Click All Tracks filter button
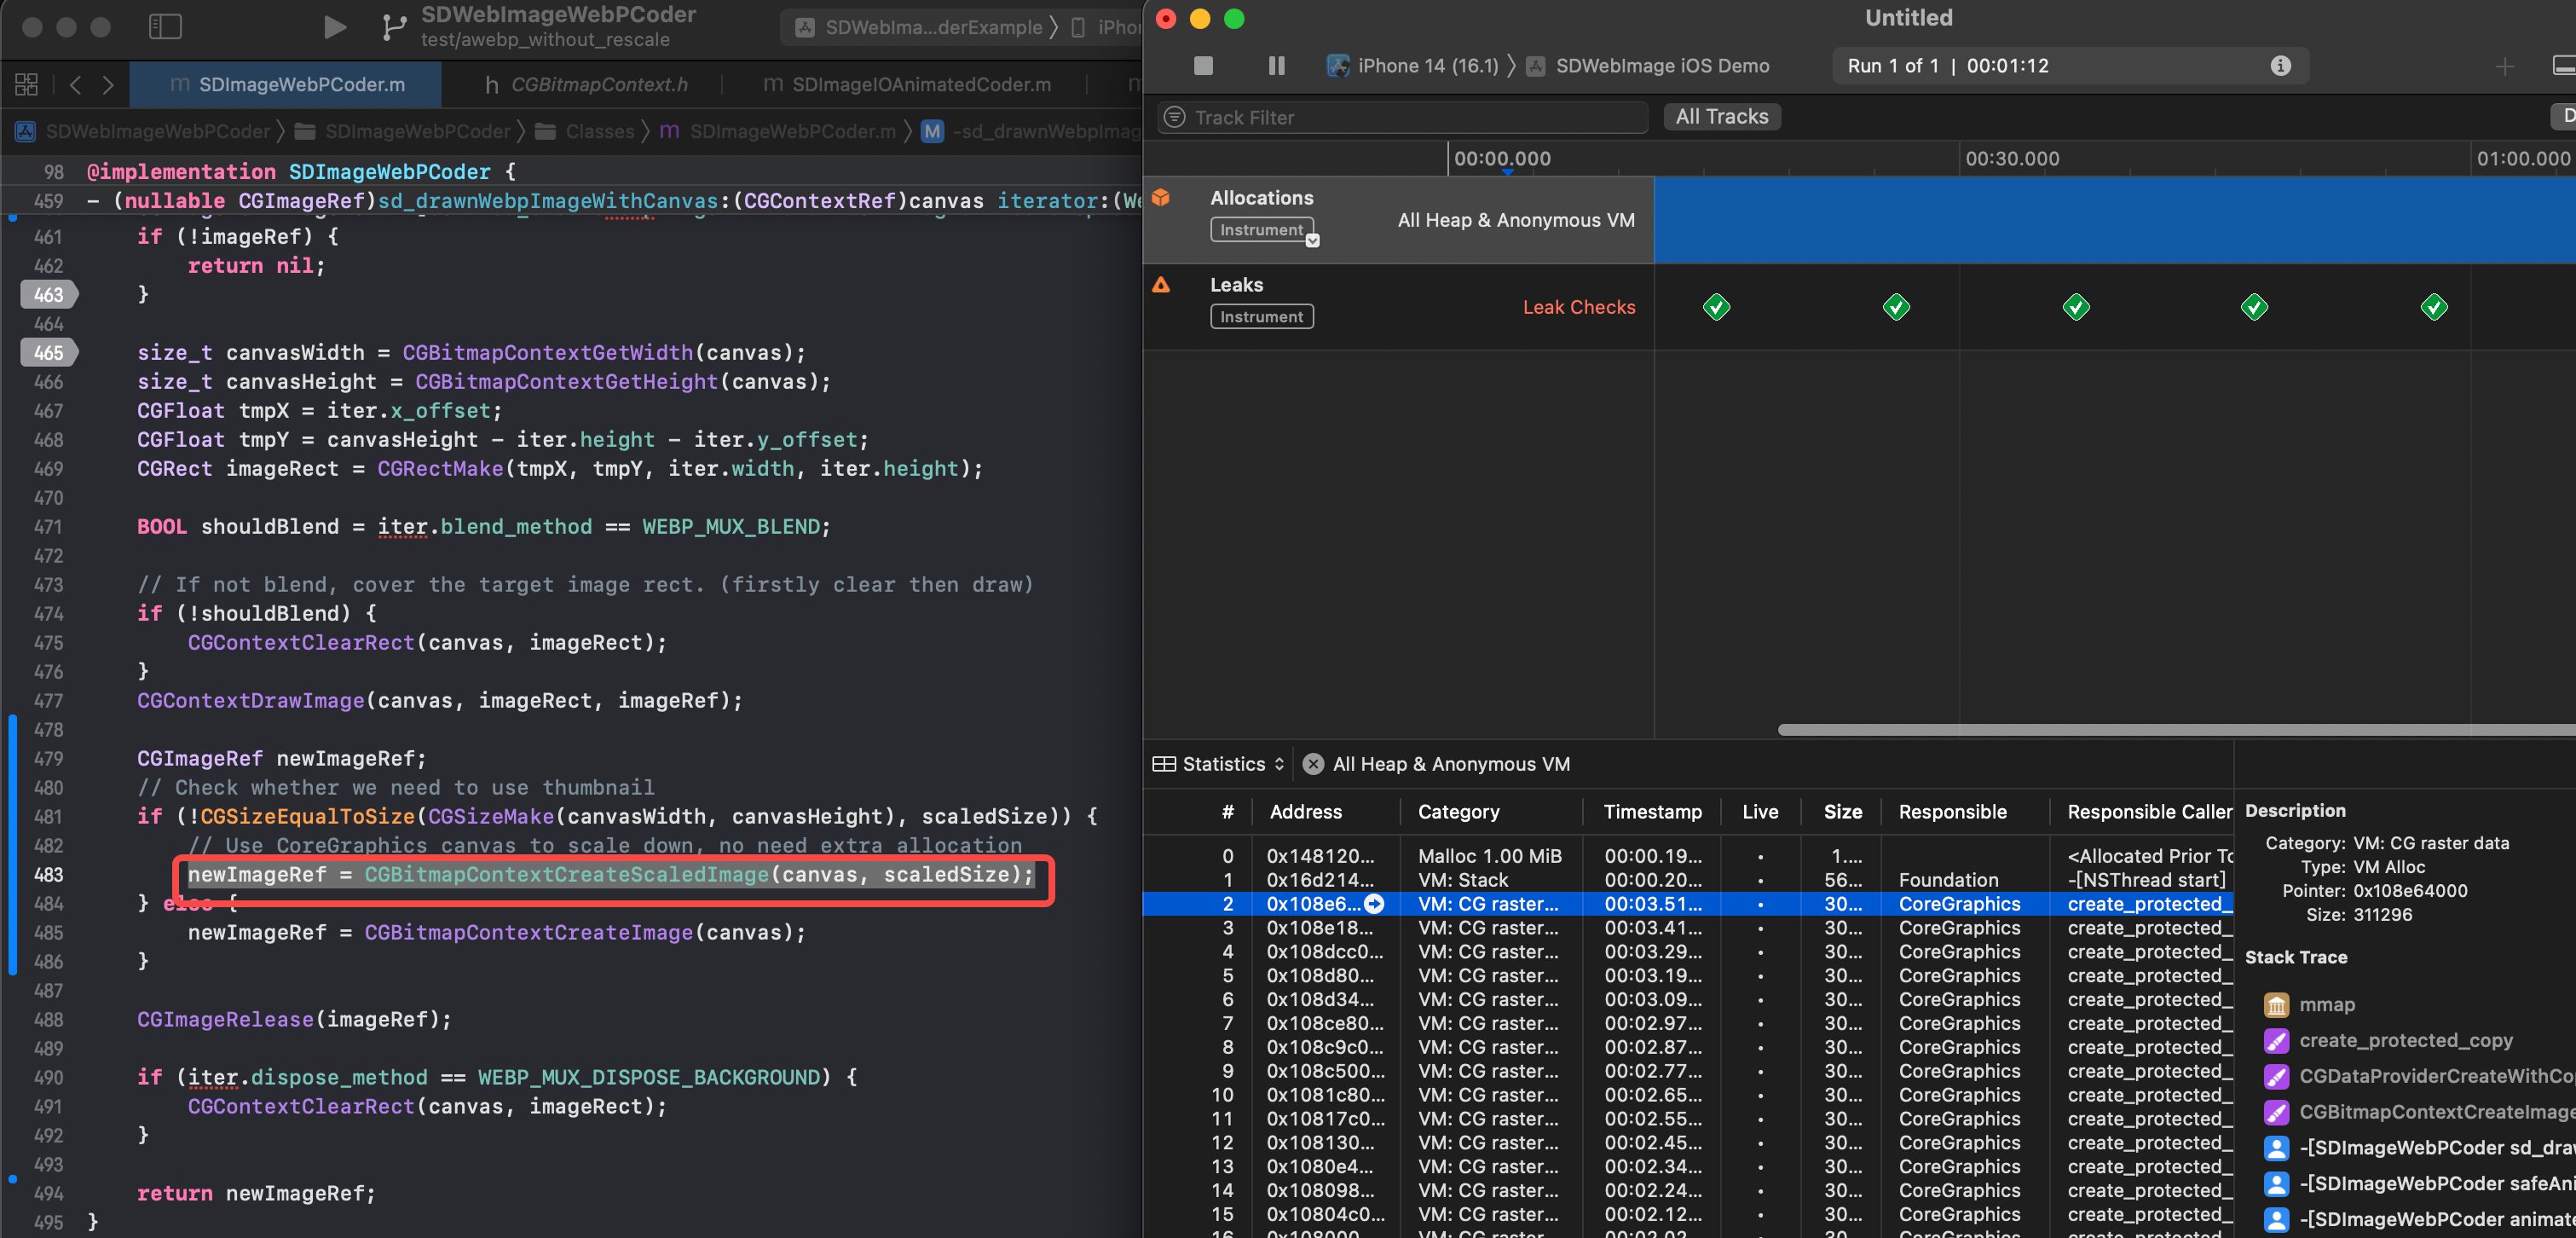 (1721, 117)
